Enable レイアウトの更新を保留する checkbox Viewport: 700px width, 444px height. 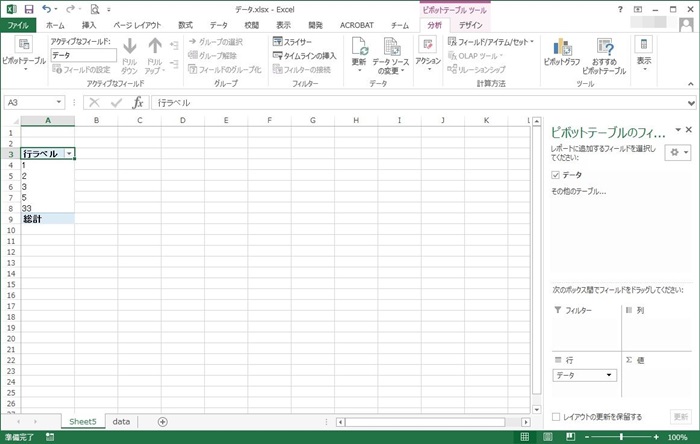[556, 417]
